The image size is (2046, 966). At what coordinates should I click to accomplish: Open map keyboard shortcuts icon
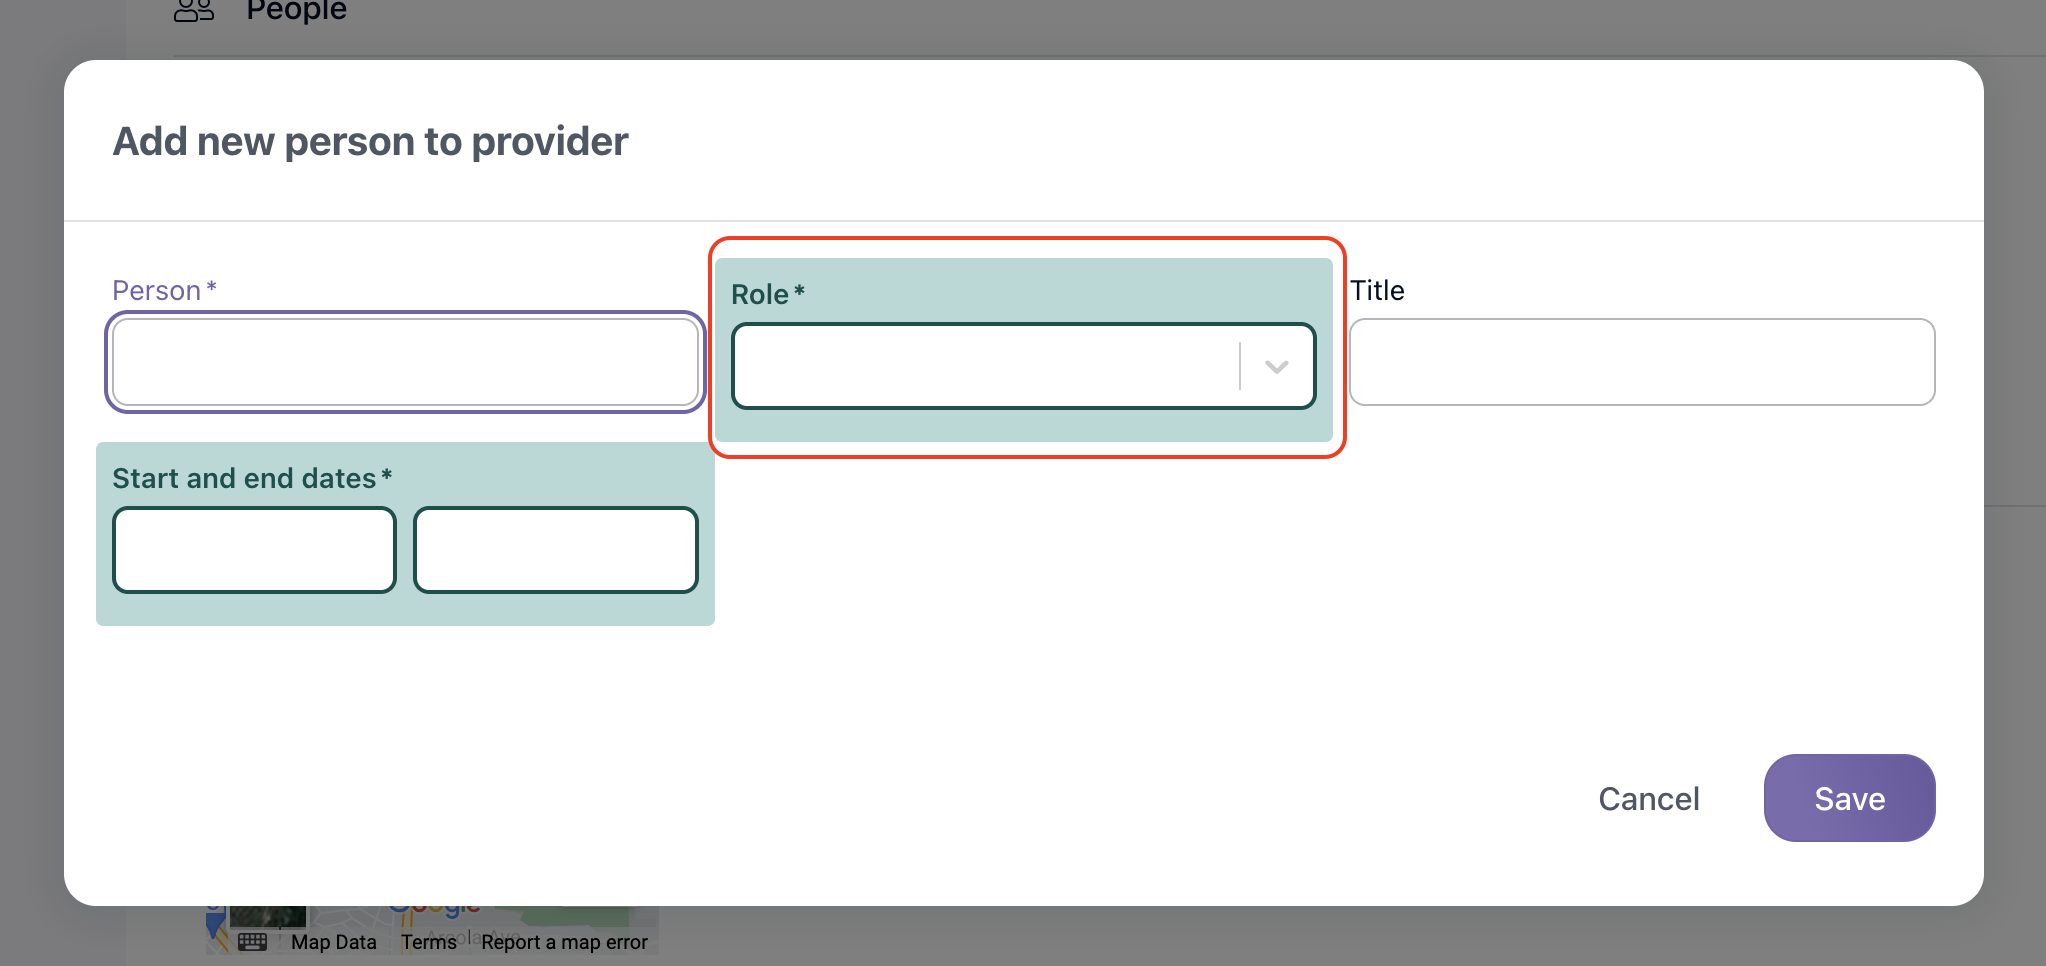point(252,941)
